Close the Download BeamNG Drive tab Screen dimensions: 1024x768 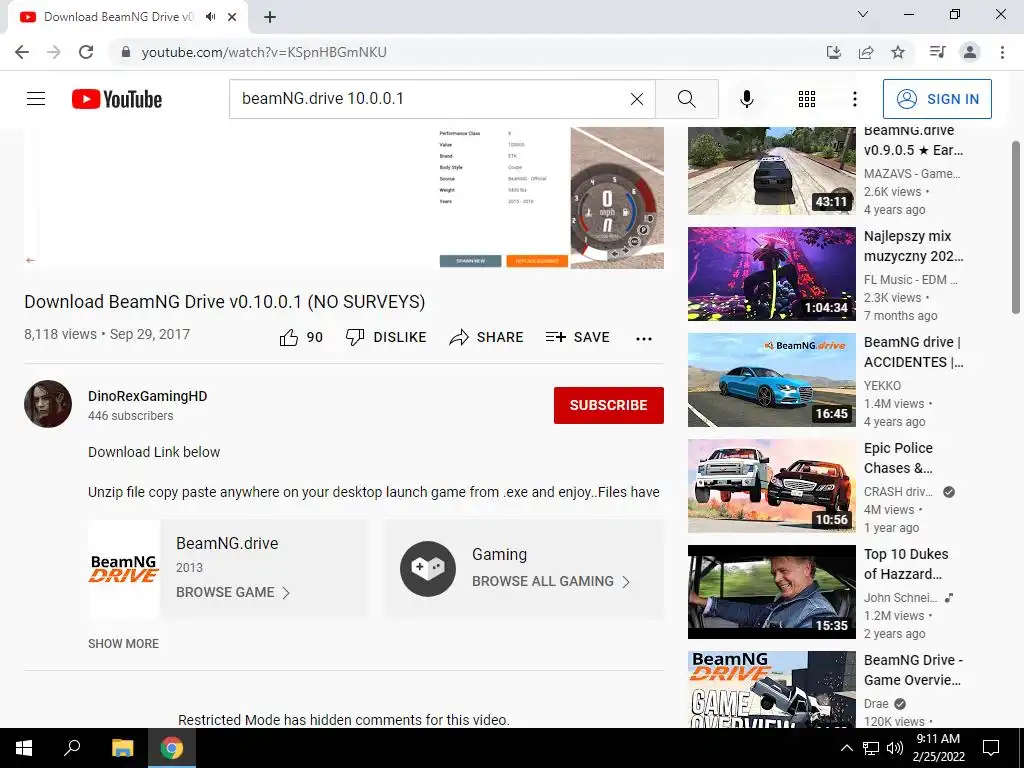232,17
